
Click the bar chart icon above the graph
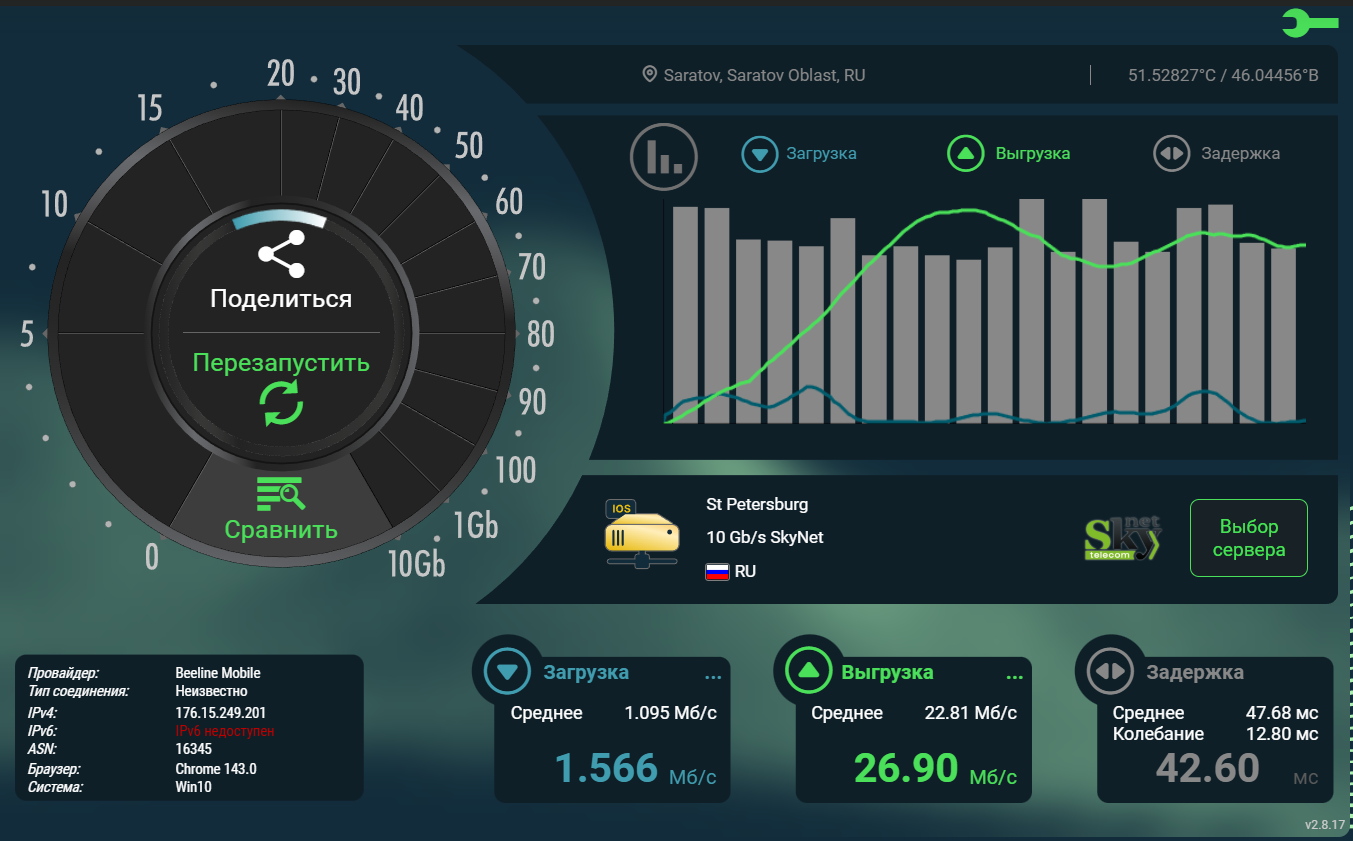pos(663,156)
